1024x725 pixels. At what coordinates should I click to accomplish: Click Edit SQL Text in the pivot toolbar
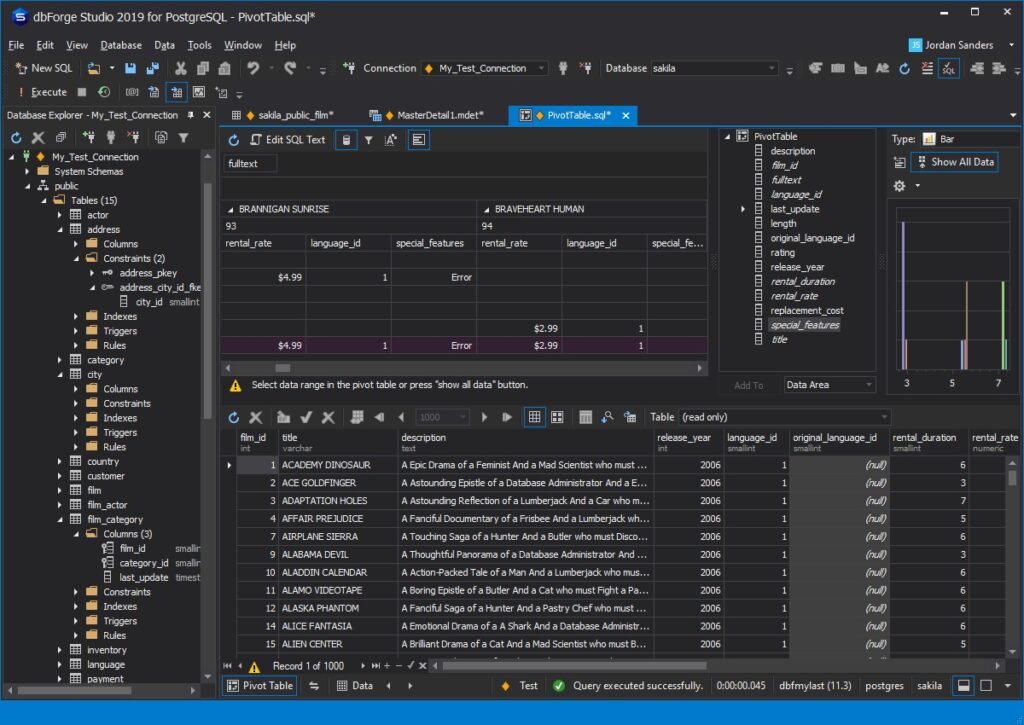pos(288,140)
